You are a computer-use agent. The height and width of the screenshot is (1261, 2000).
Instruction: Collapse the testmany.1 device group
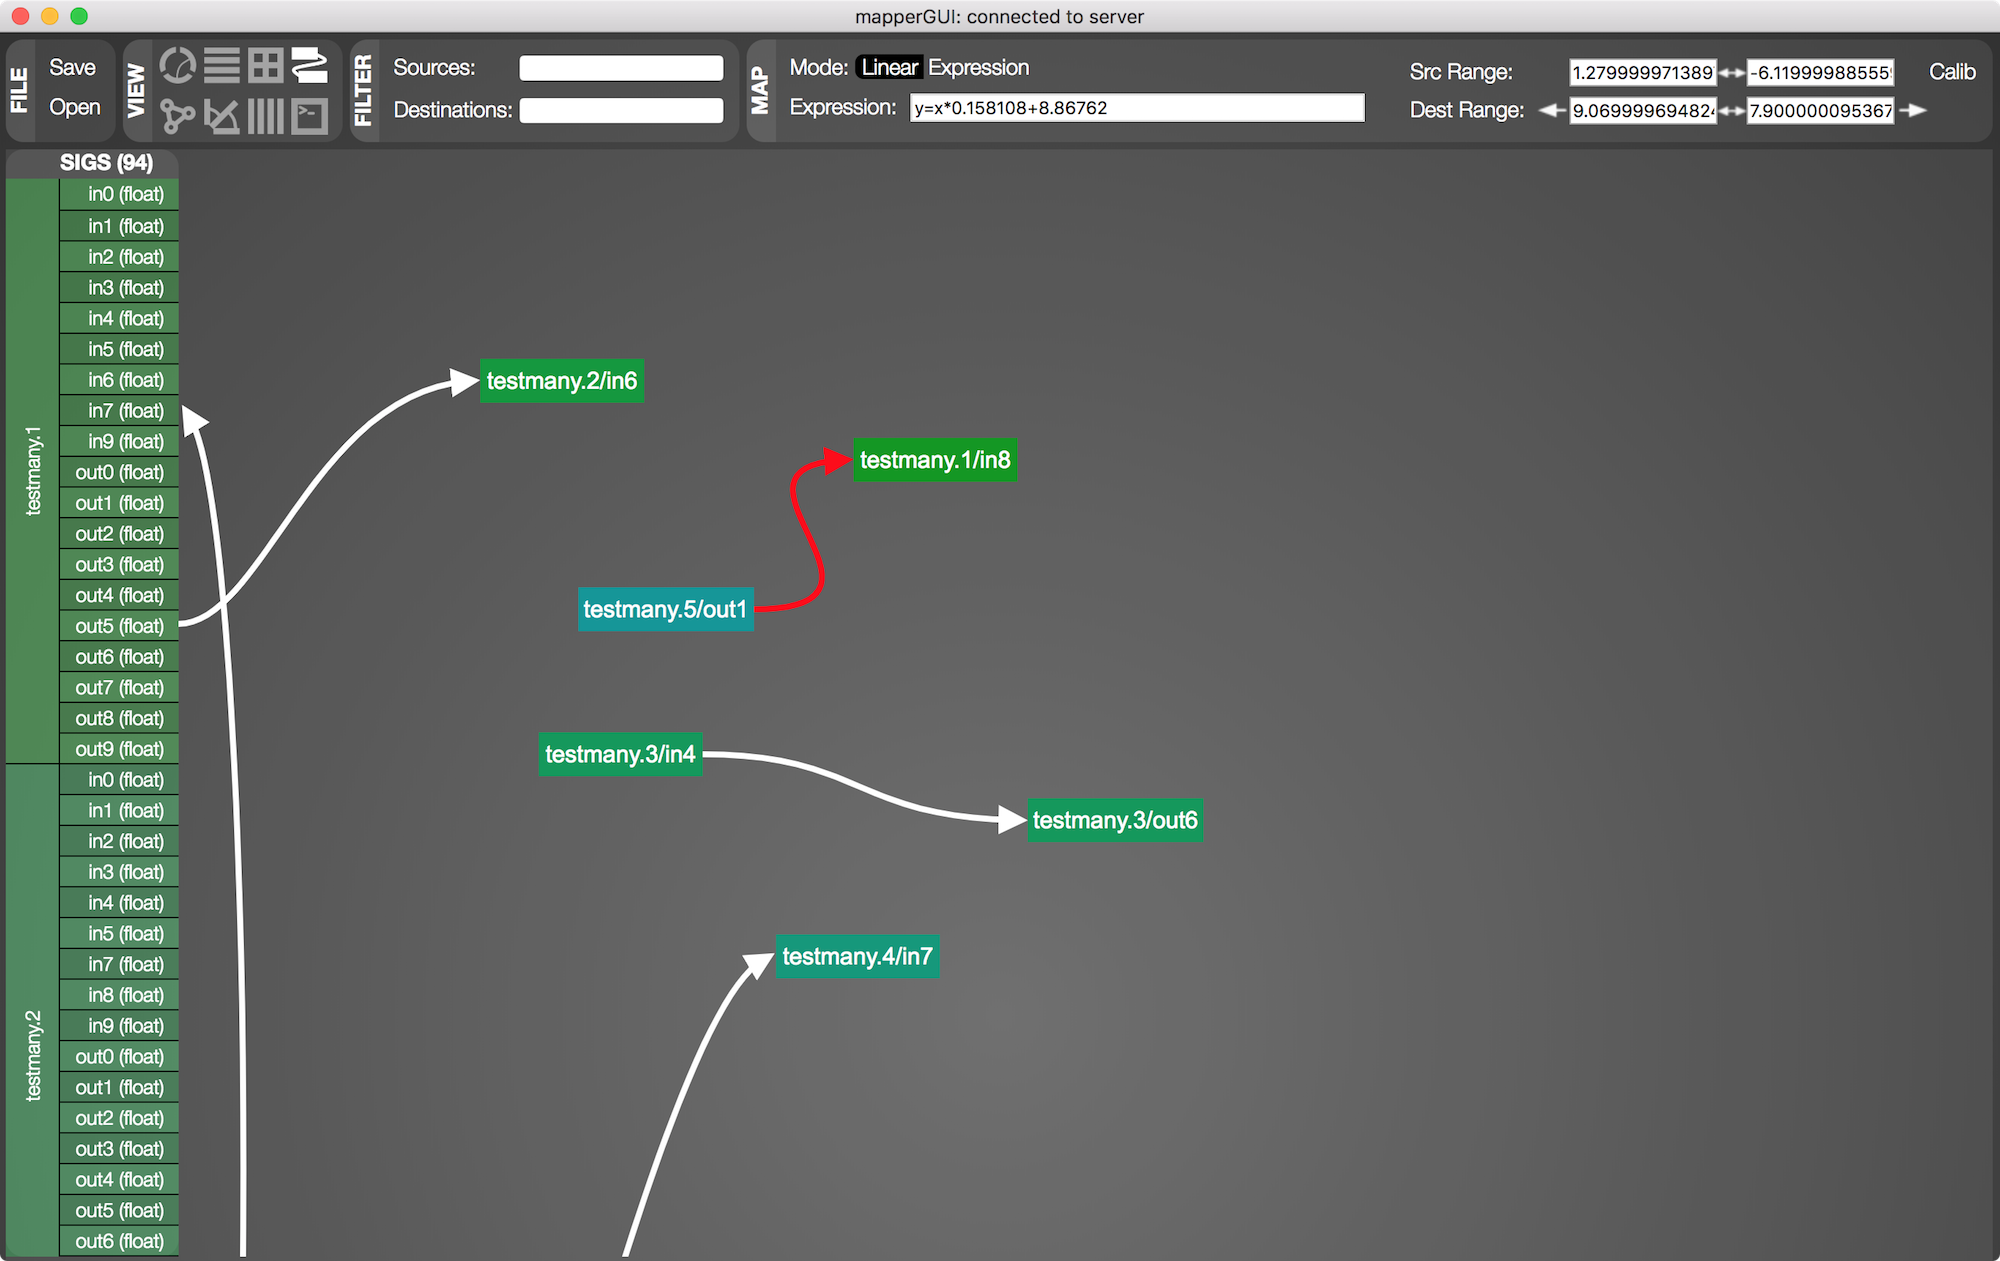(x=33, y=470)
